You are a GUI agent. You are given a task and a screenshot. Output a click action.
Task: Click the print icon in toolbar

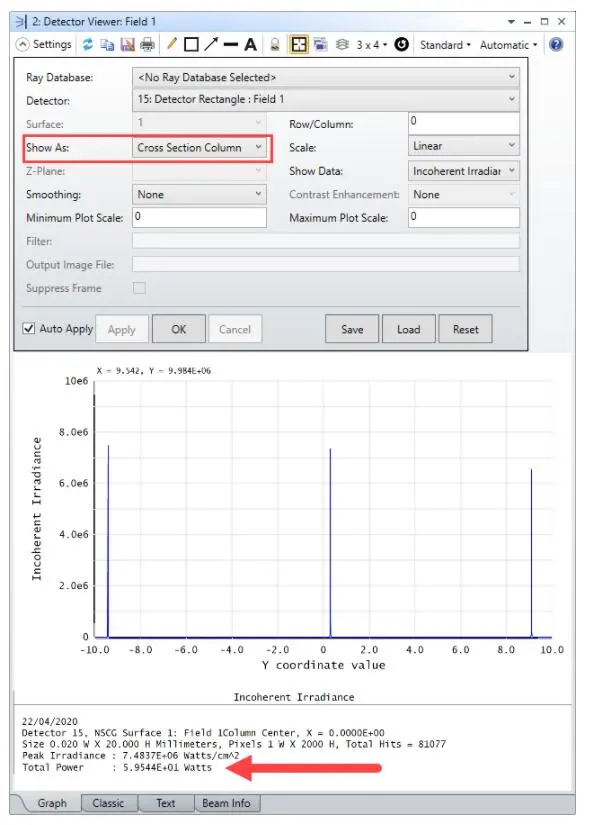pos(147,45)
